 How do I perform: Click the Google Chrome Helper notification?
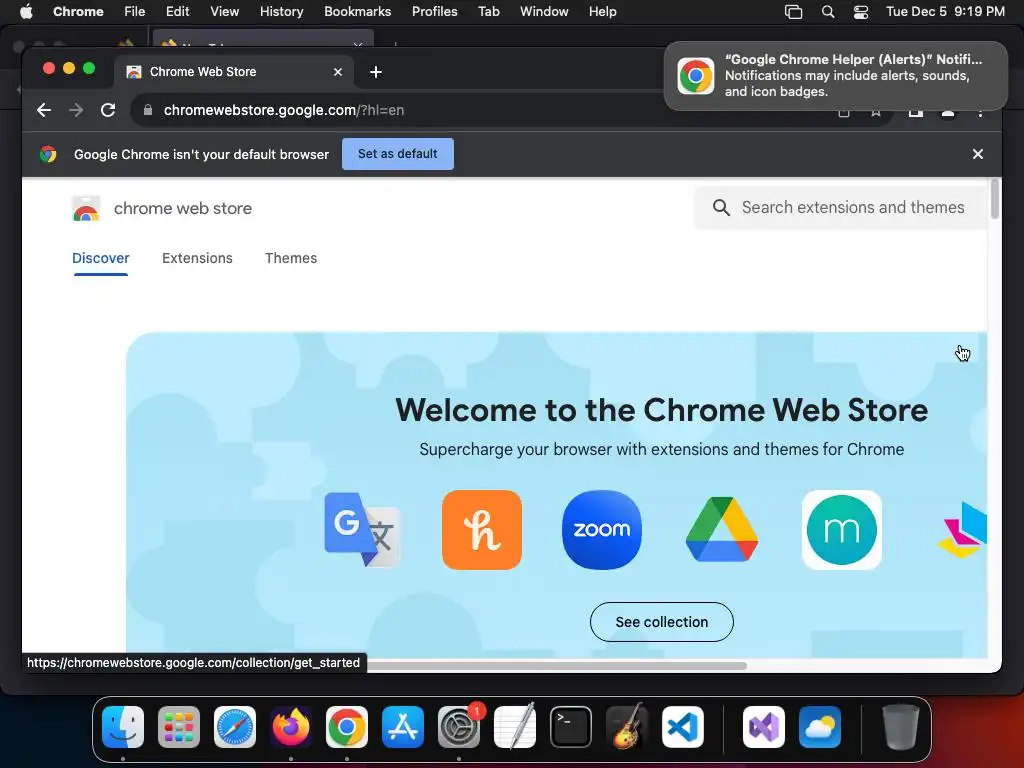point(836,76)
